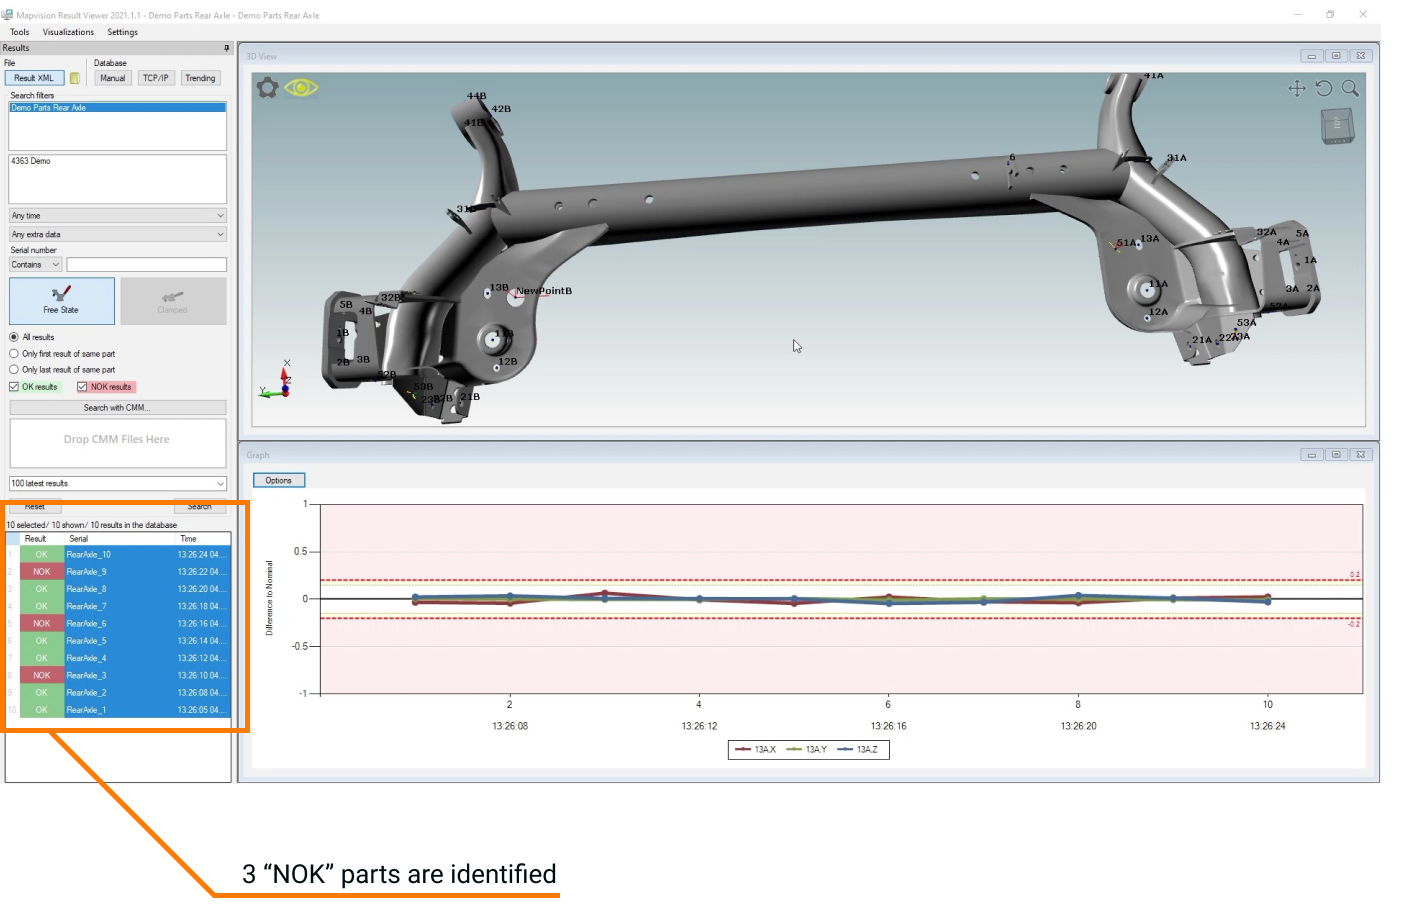This screenshot has width=1421, height=918.
Task: Click Search with CMM button
Action: coord(118,408)
